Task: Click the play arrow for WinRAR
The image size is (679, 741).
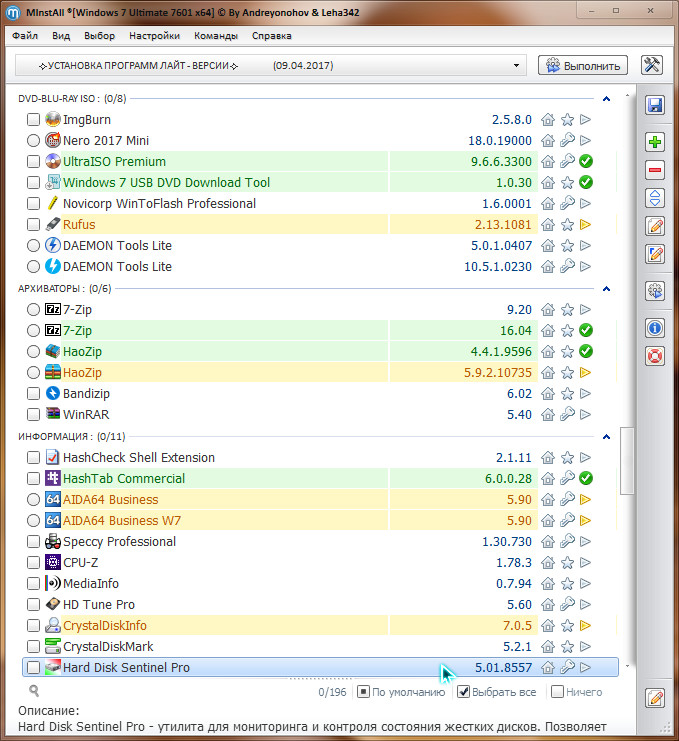Action: [x=585, y=414]
